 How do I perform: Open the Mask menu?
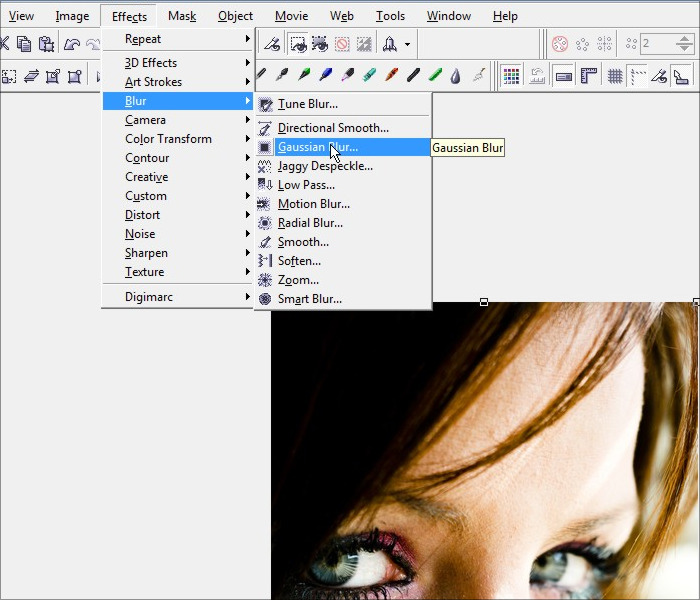tap(182, 16)
